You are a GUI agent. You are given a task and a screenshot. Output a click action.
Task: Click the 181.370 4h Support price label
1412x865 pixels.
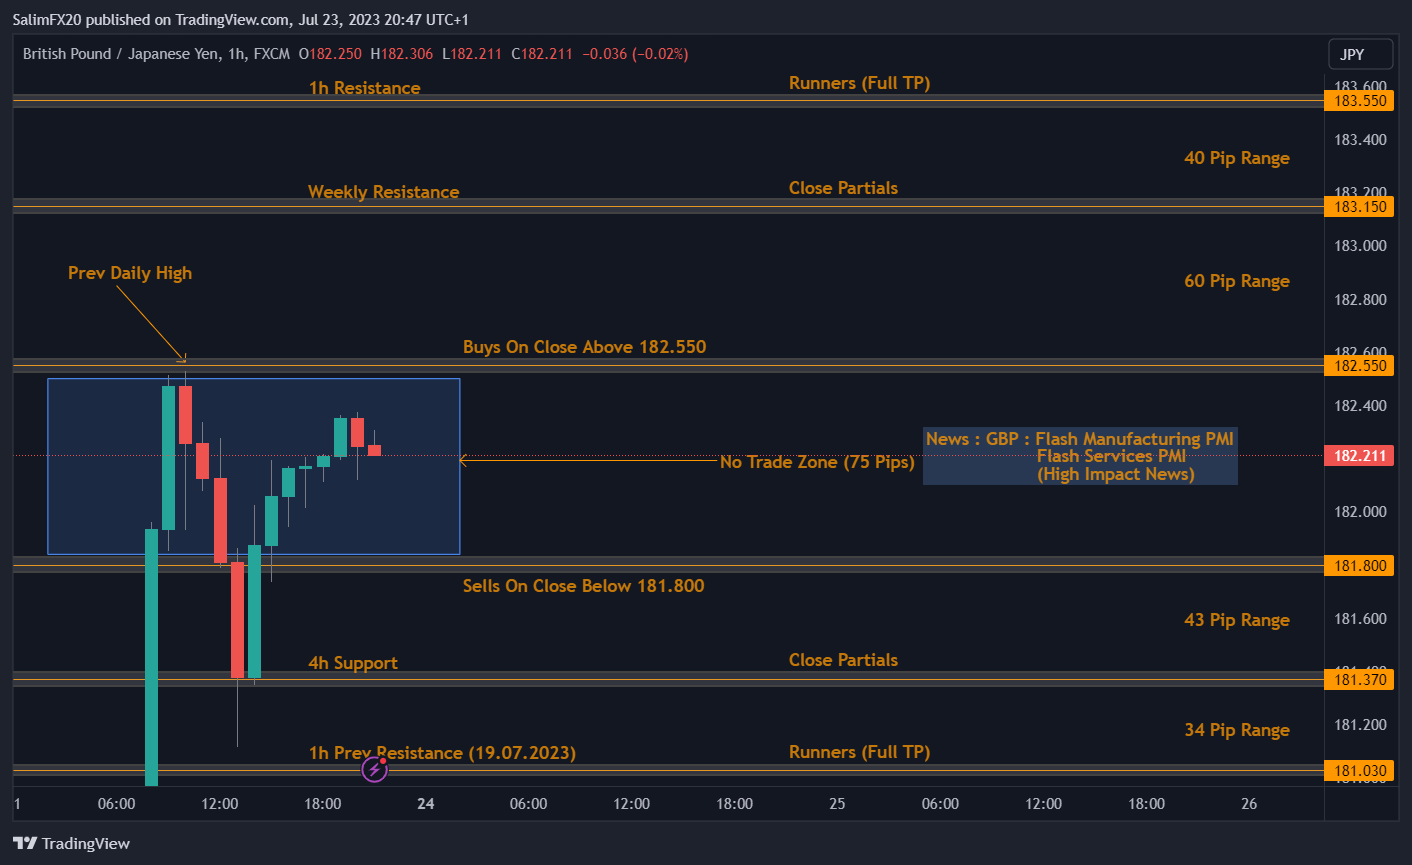coord(1358,679)
